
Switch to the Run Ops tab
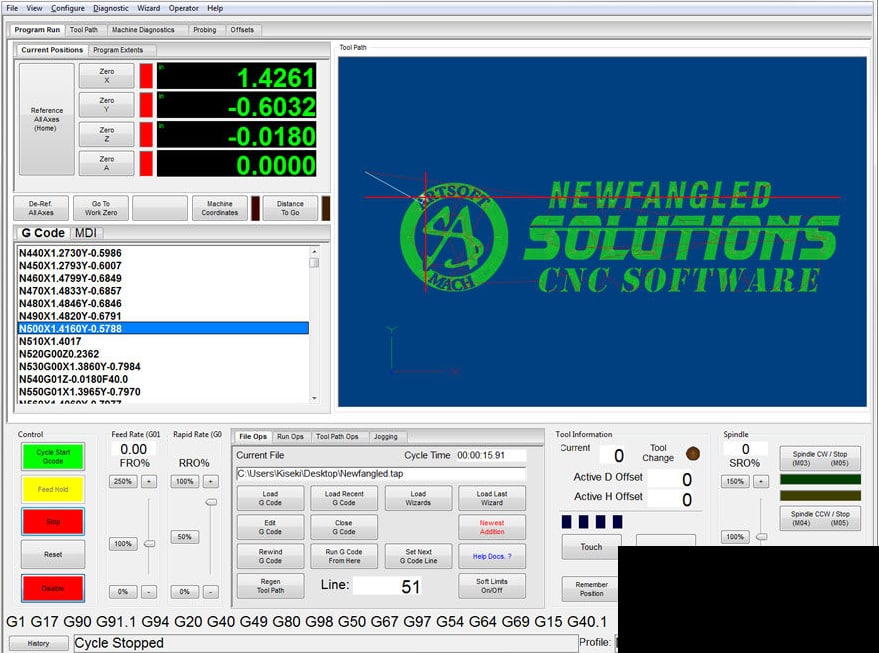click(290, 437)
